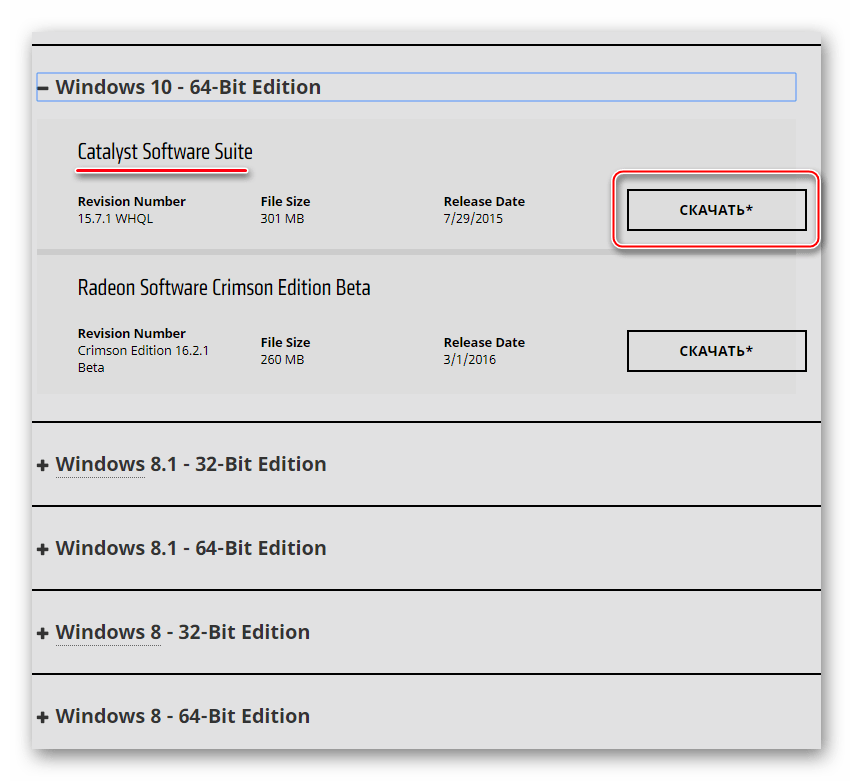Image resolution: width=853 pixels, height=781 pixels.
Task: Click the Crimson Edition 16.2.1 Beta revision text
Action: click(x=143, y=359)
